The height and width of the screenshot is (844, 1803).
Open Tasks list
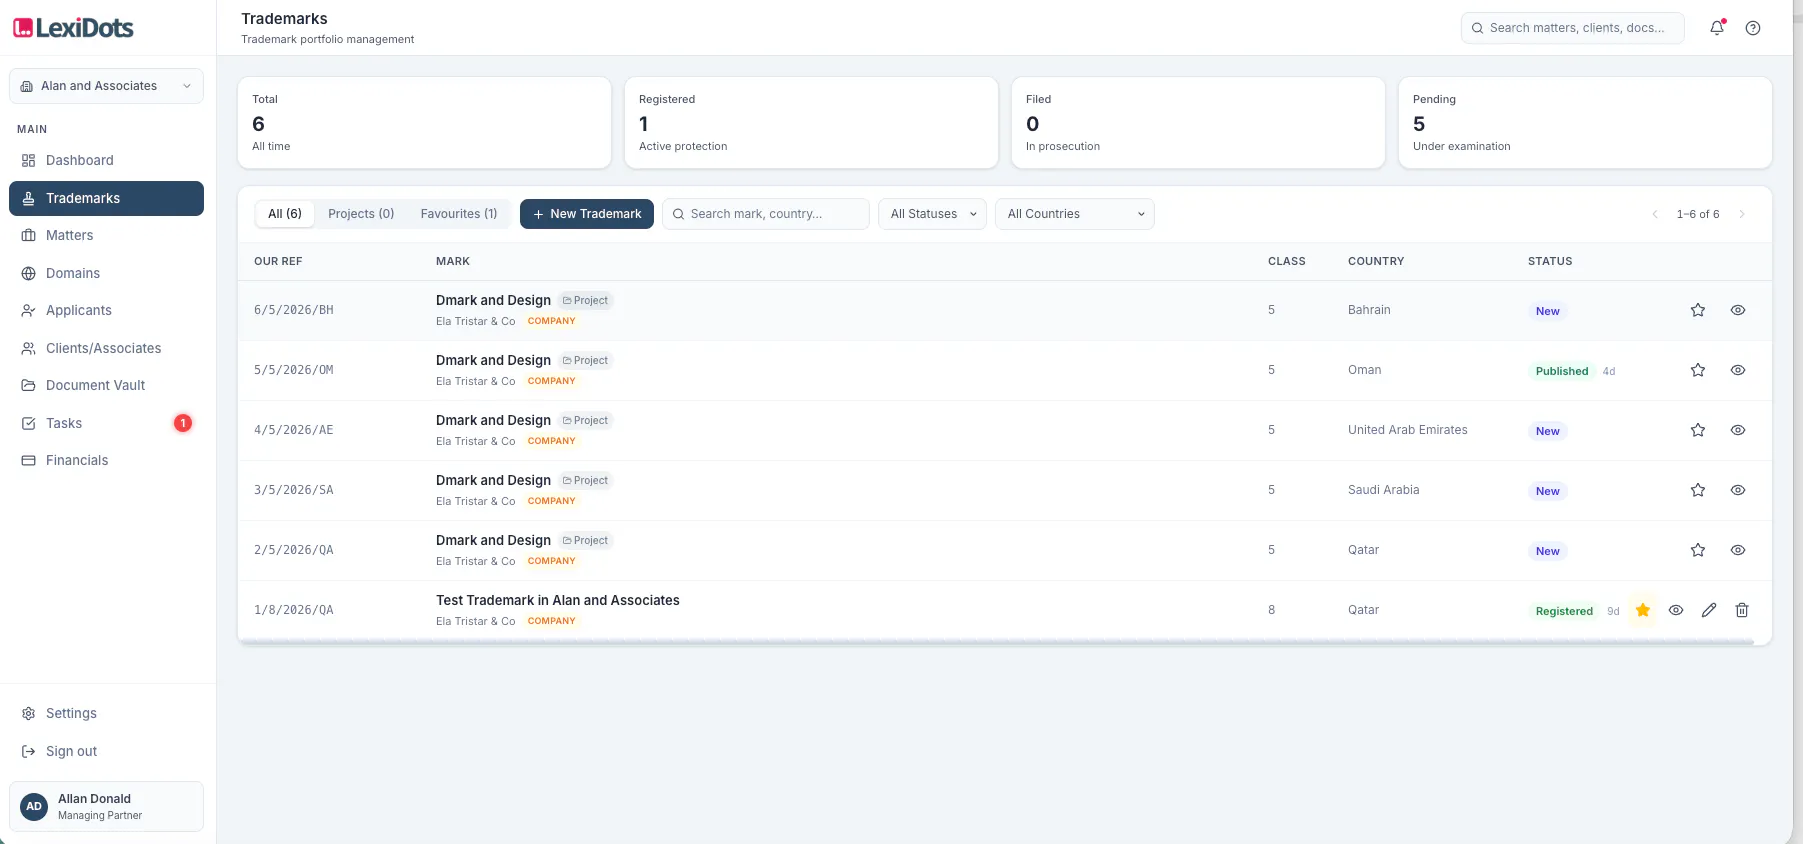[106, 423]
